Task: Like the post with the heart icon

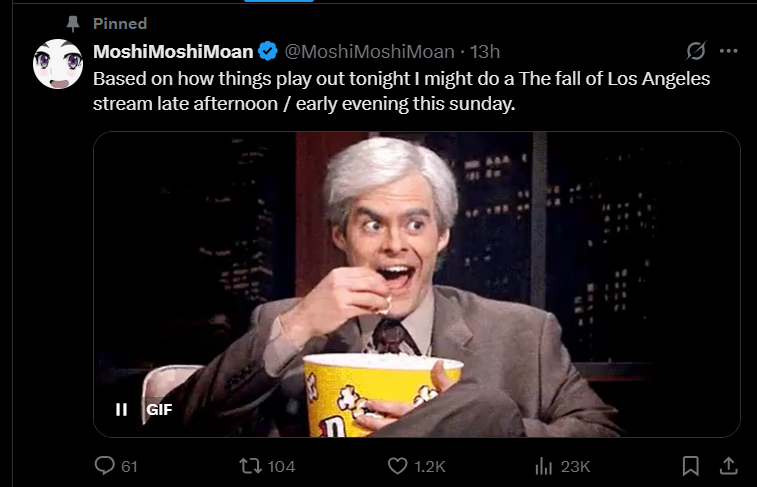Action: tap(397, 466)
